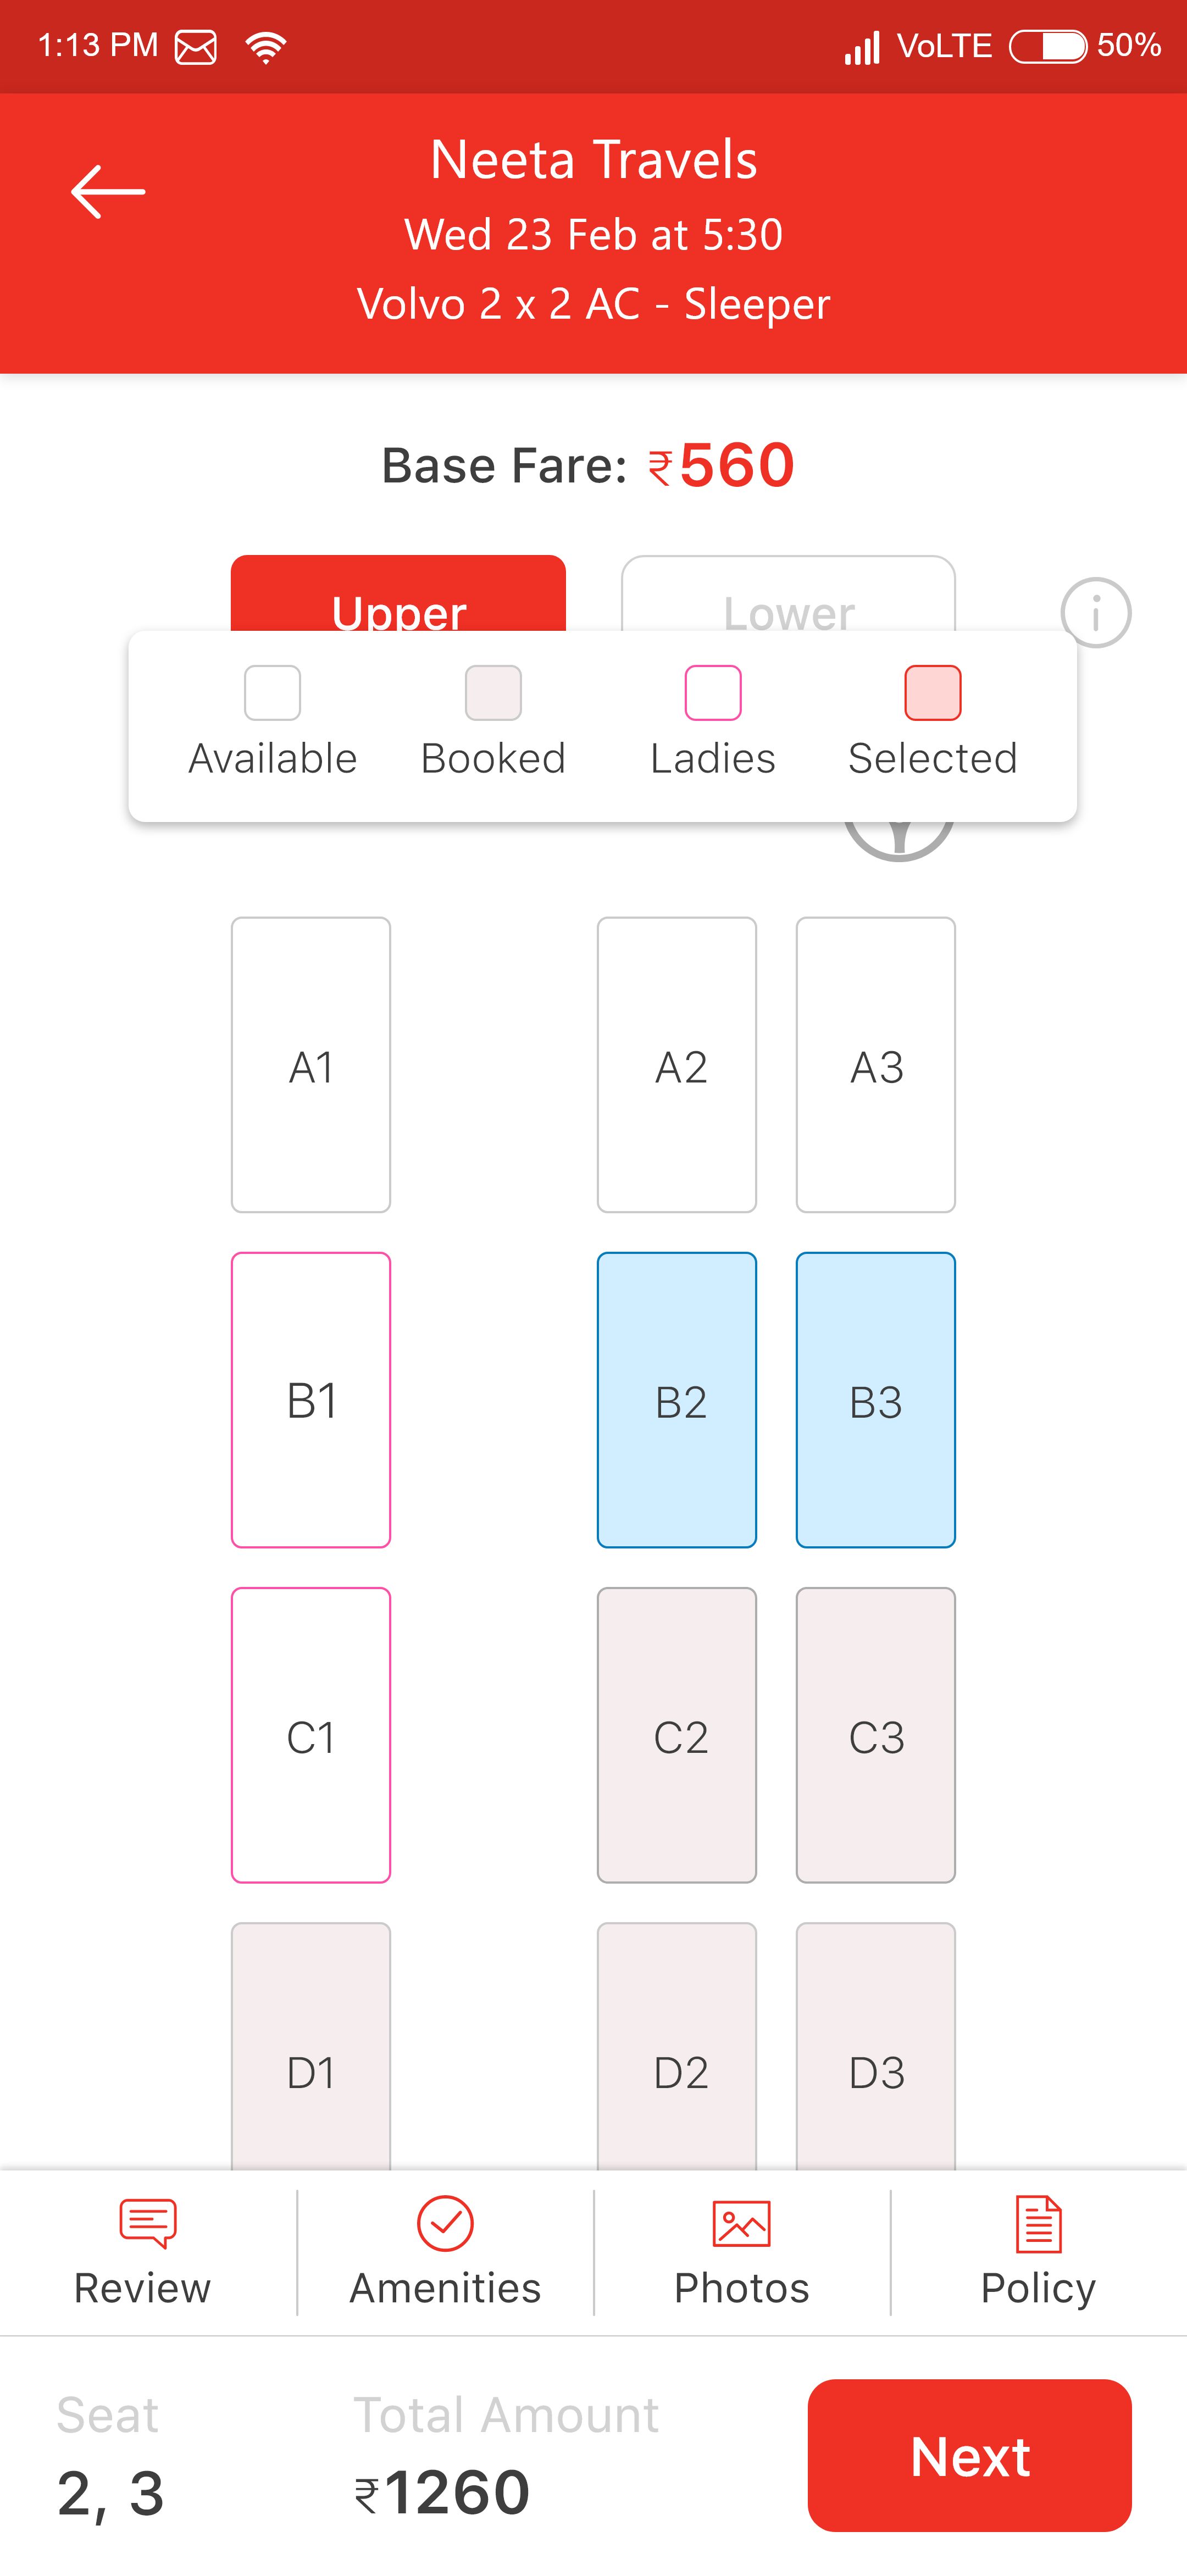Viewport: 1187px width, 2576px height.
Task: Tap booked seat C2
Action: point(677,1734)
